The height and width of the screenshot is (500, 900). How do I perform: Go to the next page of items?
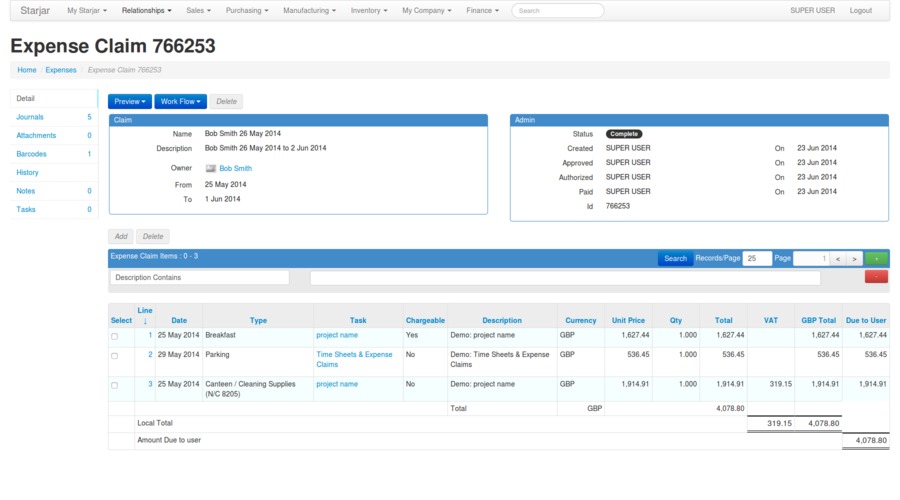(x=853, y=258)
